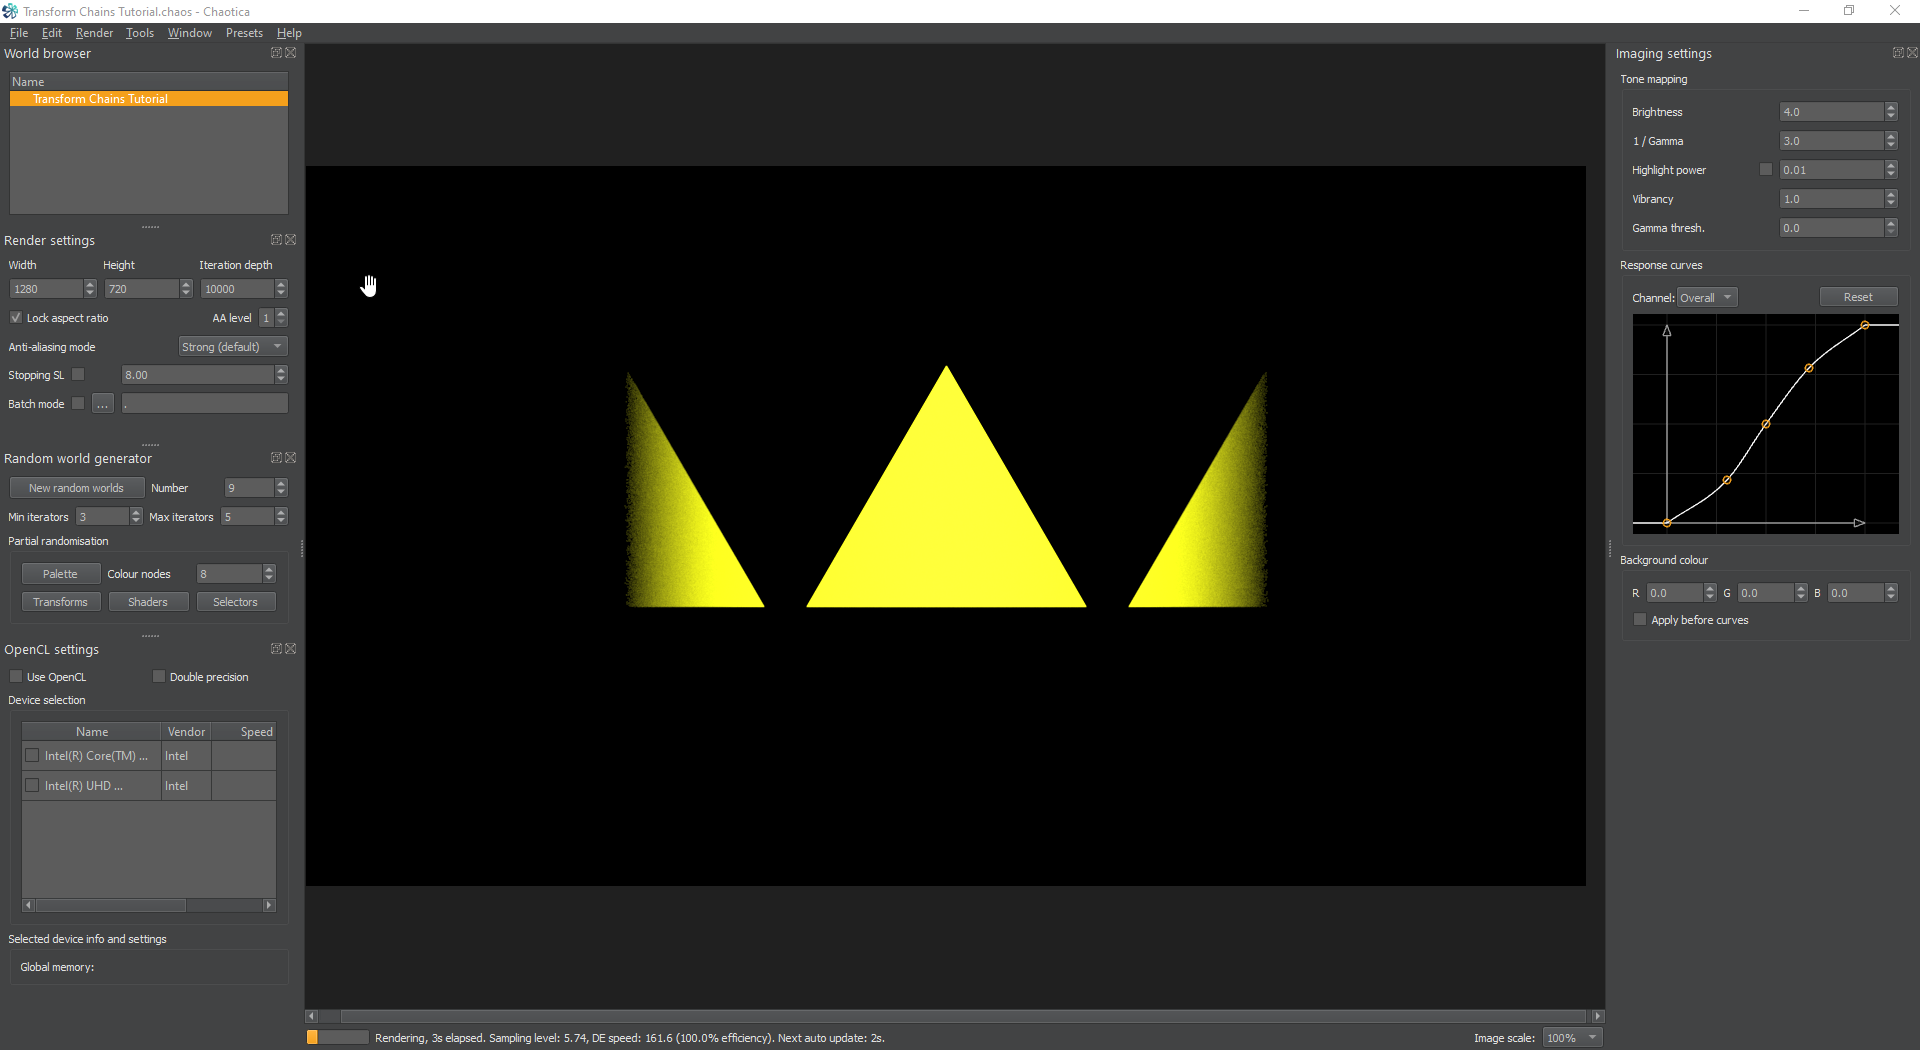Screen dimensions: 1920x1050
Task: Open the Anti-aliasing mode dropdown
Action: (233, 347)
